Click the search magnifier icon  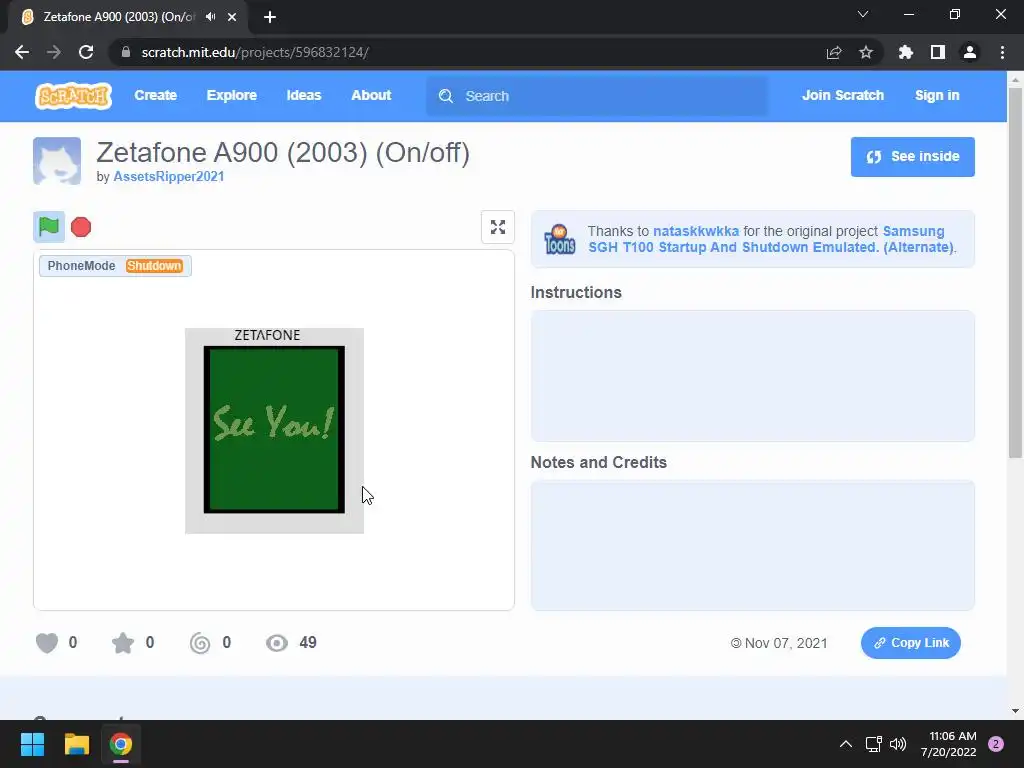446,96
